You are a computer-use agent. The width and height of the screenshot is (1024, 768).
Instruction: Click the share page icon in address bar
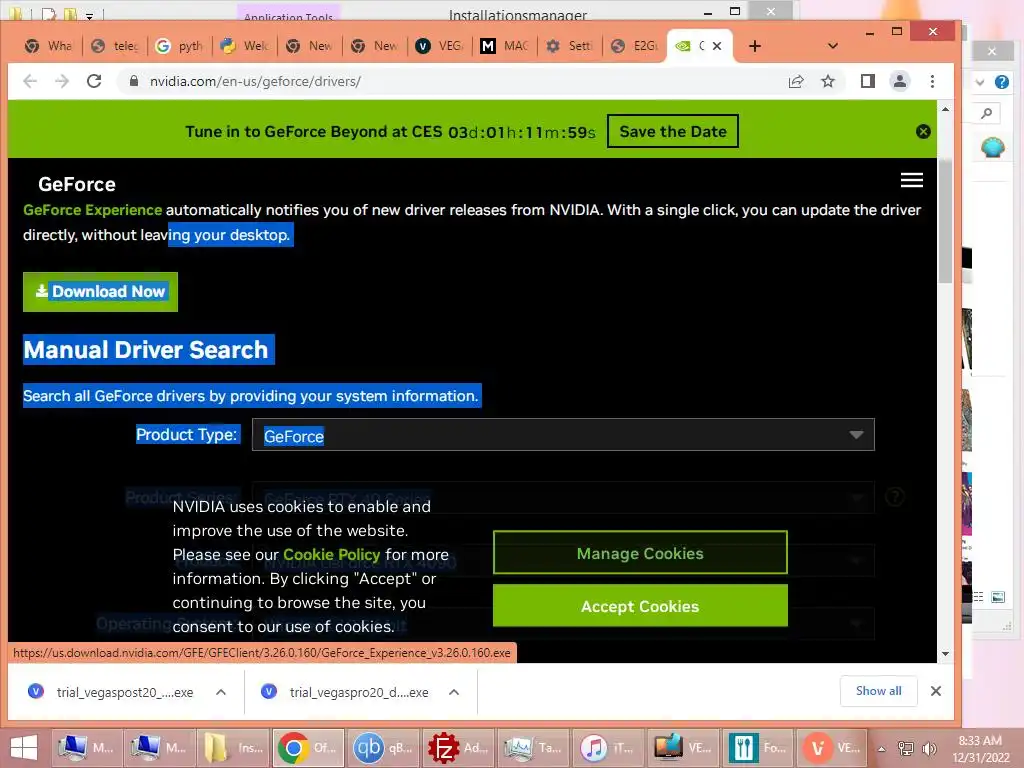pyautogui.click(x=796, y=81)
